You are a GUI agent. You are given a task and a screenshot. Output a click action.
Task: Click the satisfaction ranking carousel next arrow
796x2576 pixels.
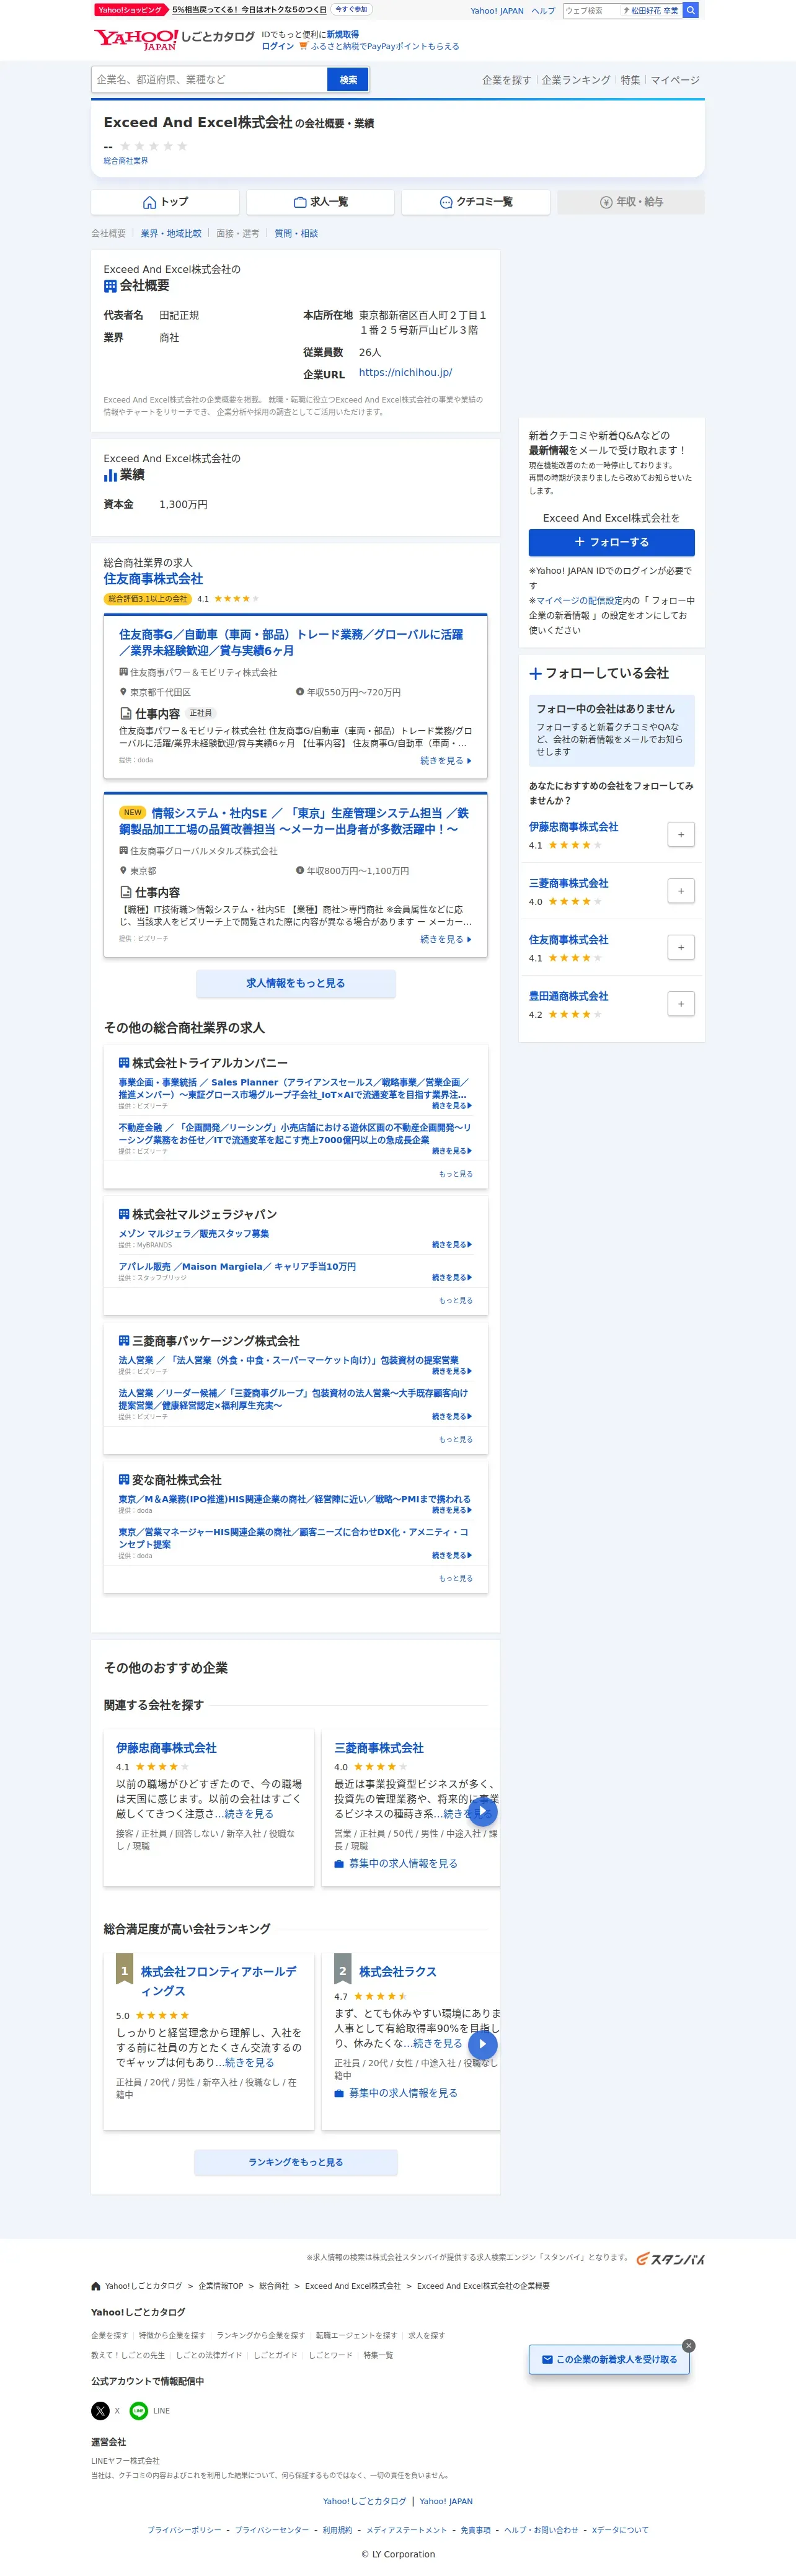[483, 2044]
